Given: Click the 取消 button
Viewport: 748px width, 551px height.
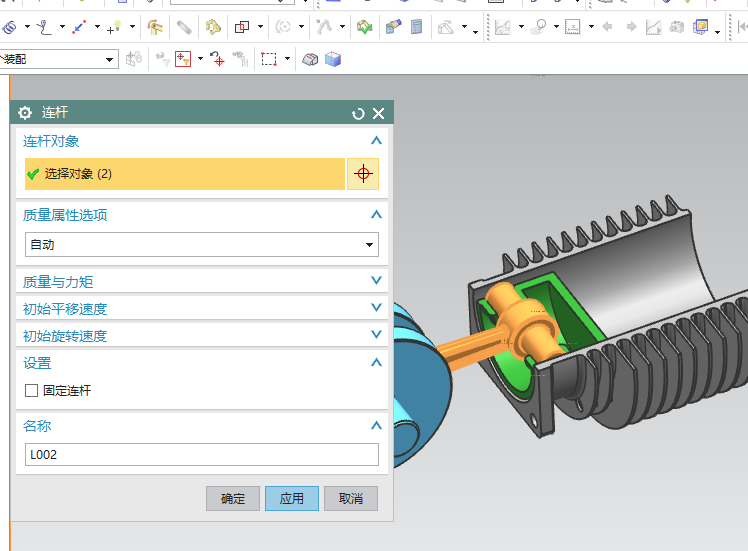Looking at the screenshot, I should pos(351,499).
